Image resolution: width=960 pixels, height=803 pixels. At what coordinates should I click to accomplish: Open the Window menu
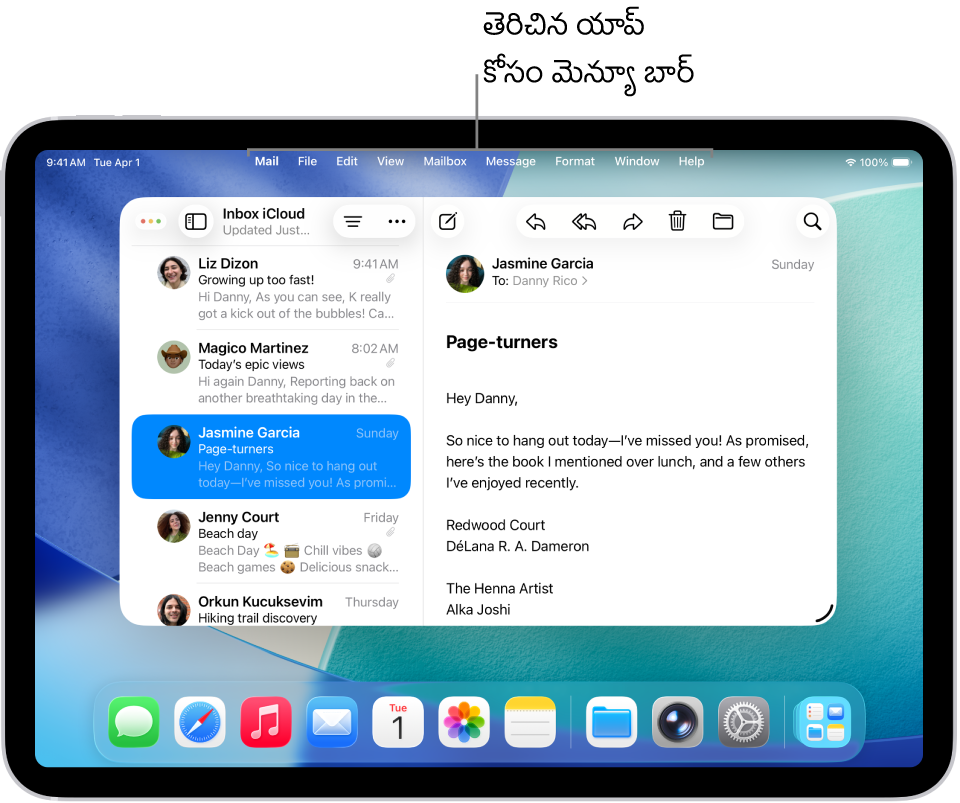637,161
